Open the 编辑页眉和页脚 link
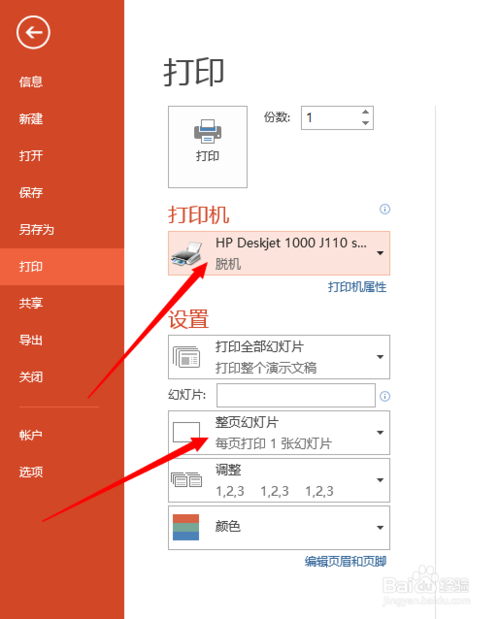 pos(345,561)
